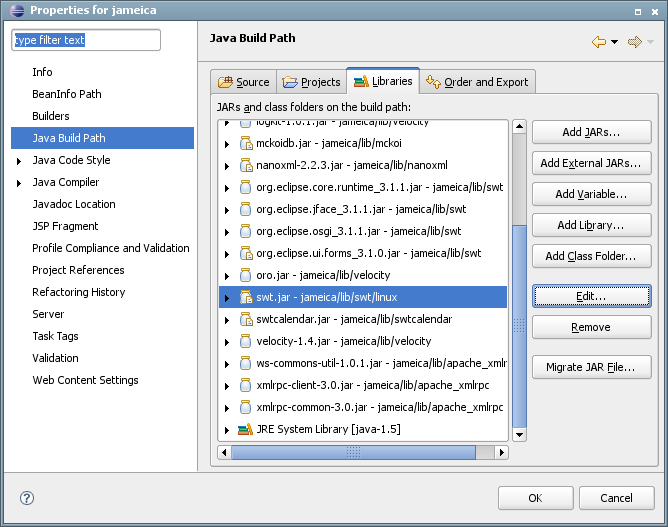
Task: Open the forward history dropdown arrow
Action: point(650,42)
